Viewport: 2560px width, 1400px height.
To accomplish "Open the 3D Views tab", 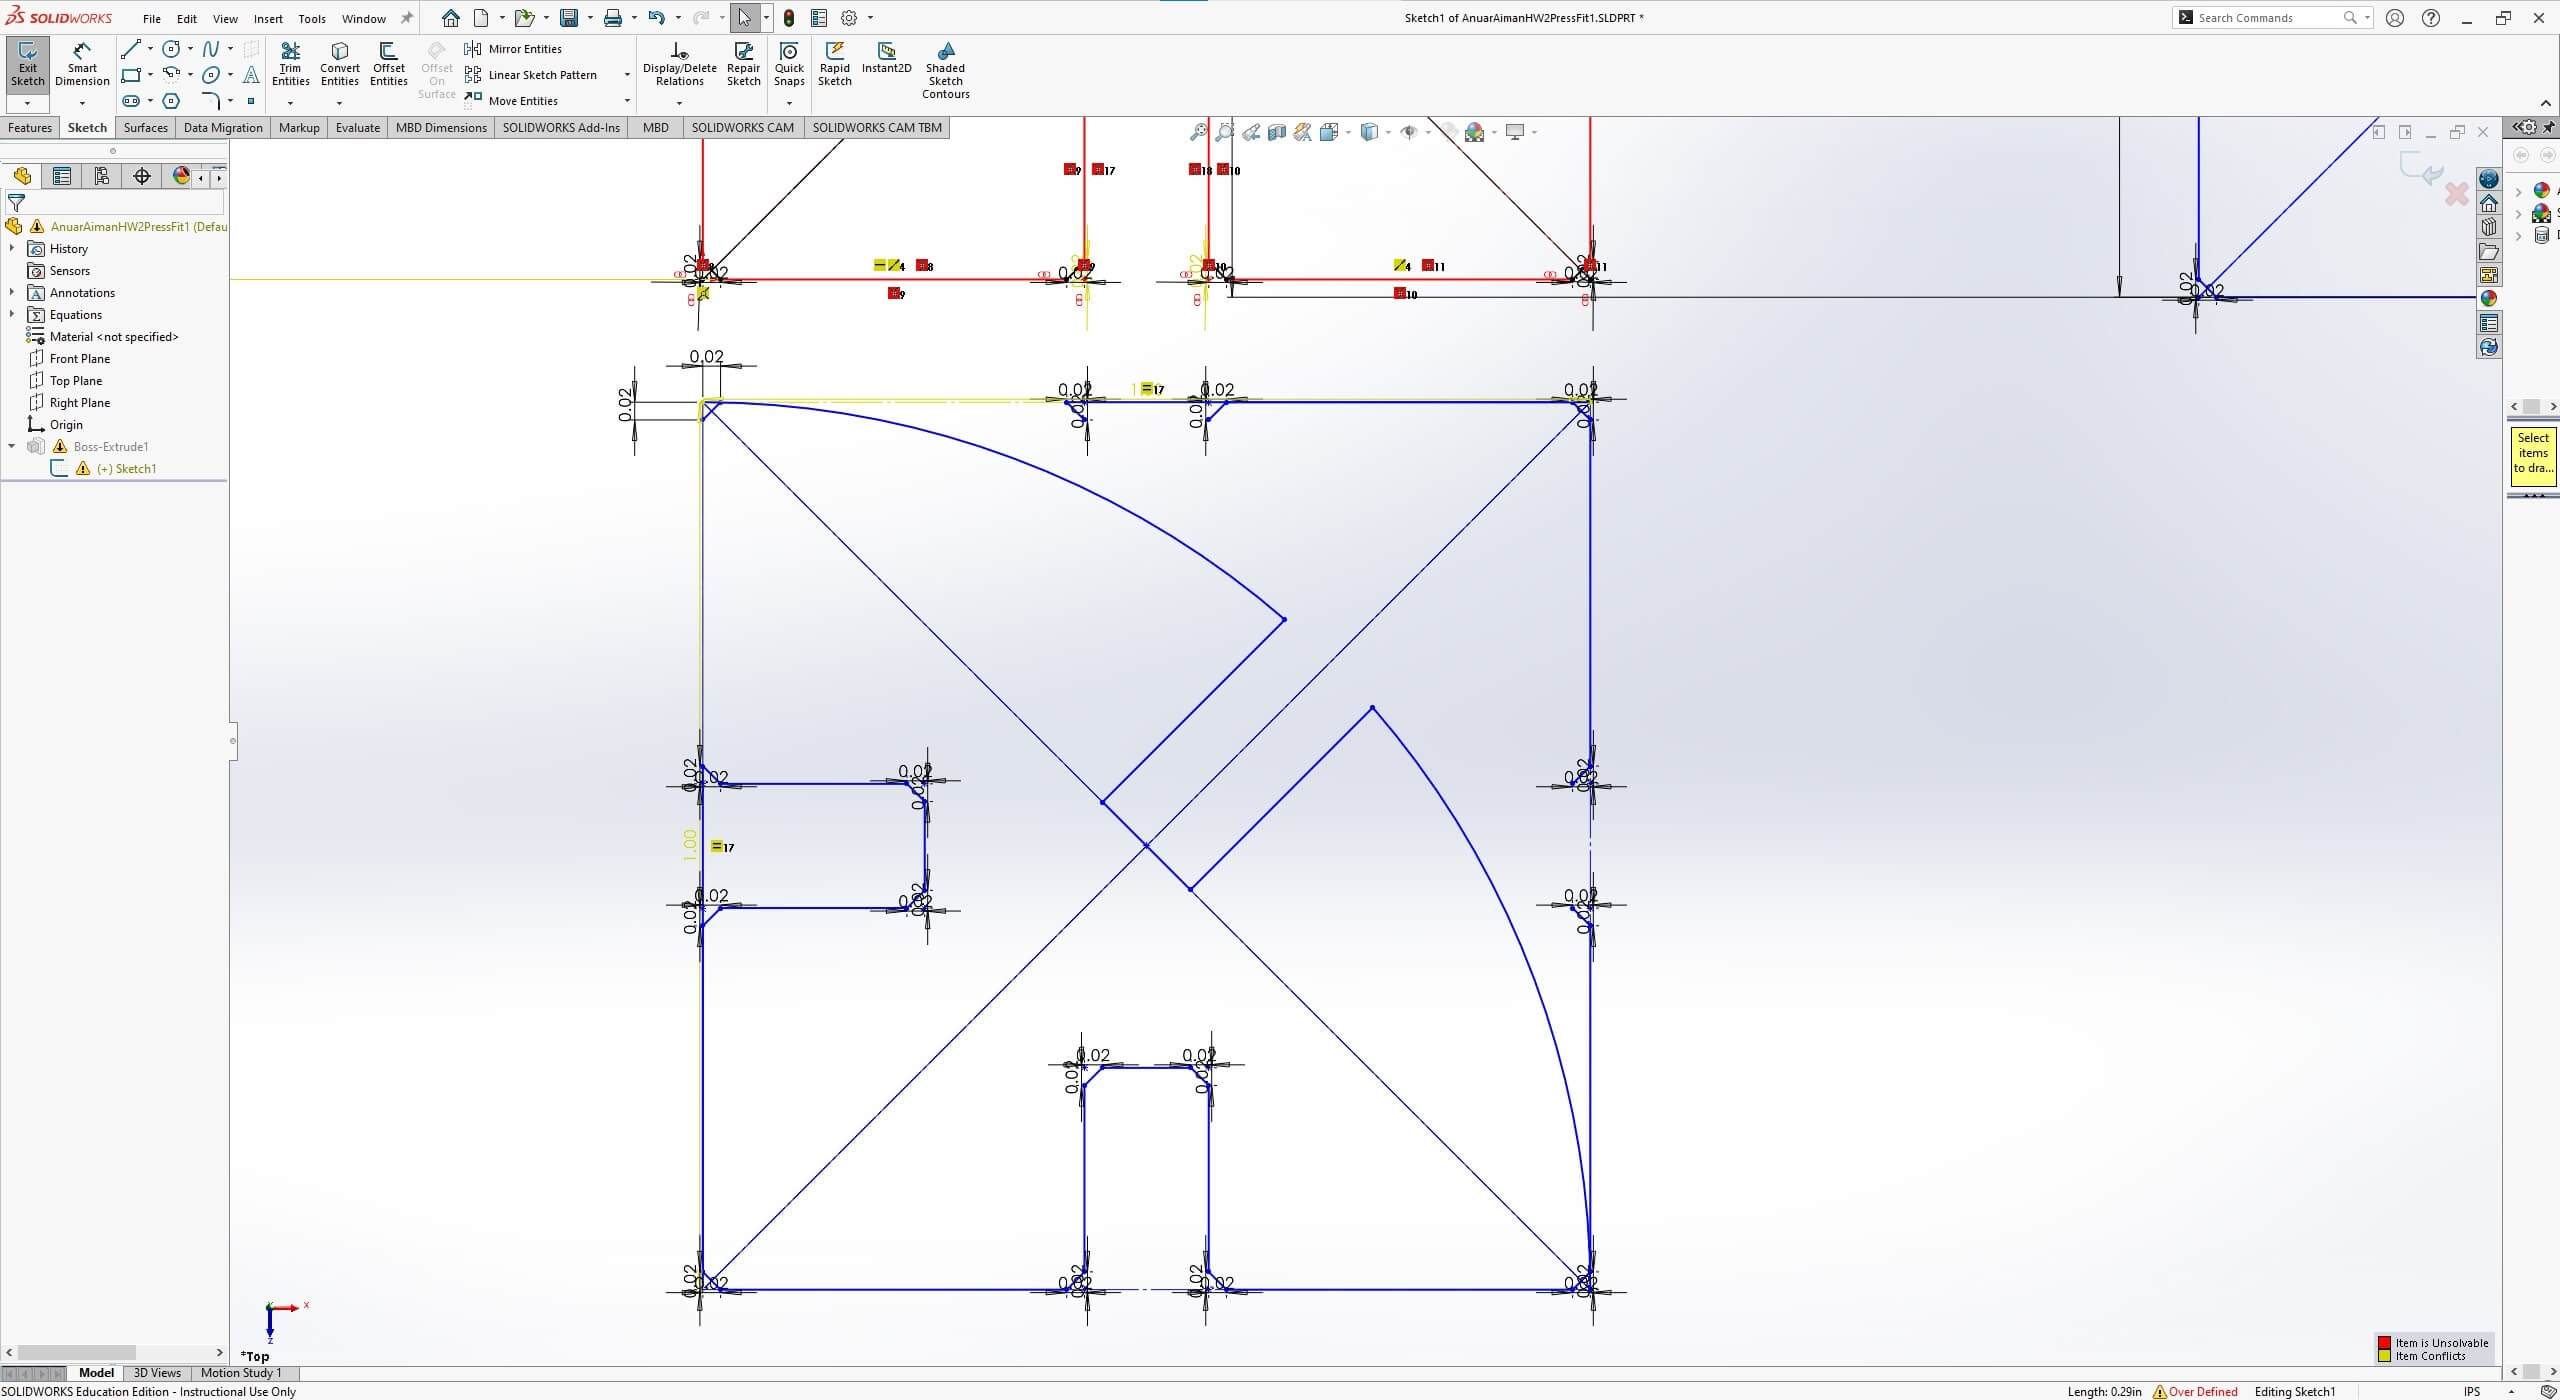I will point(157,1373).
